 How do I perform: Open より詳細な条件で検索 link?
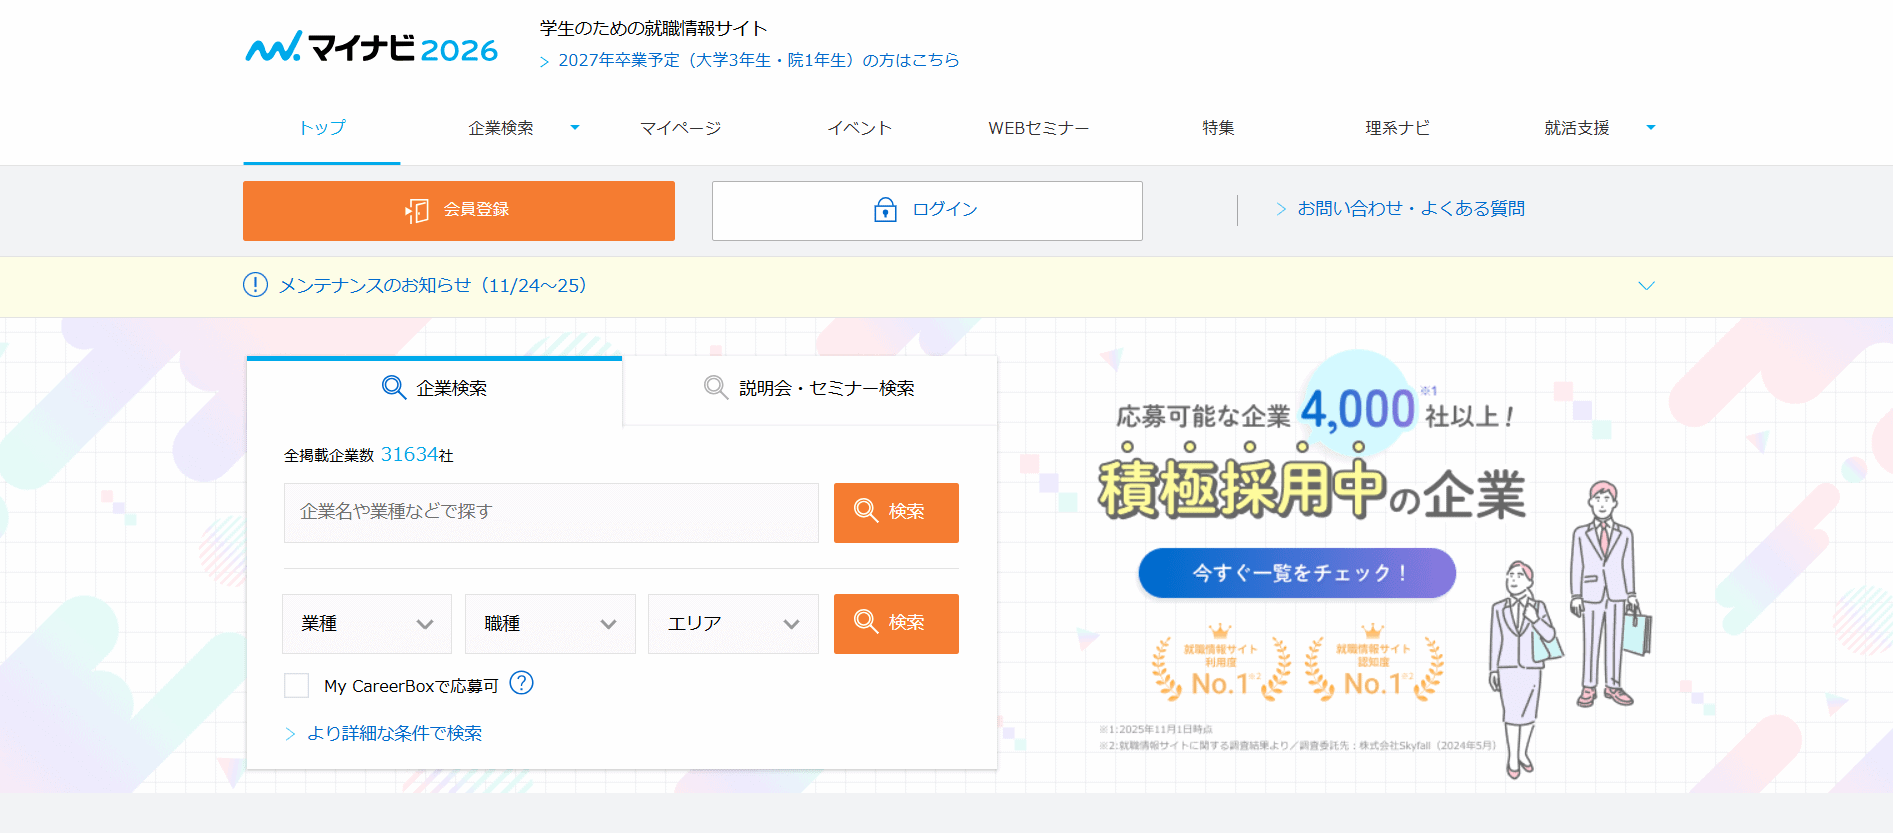click(394, 734)
